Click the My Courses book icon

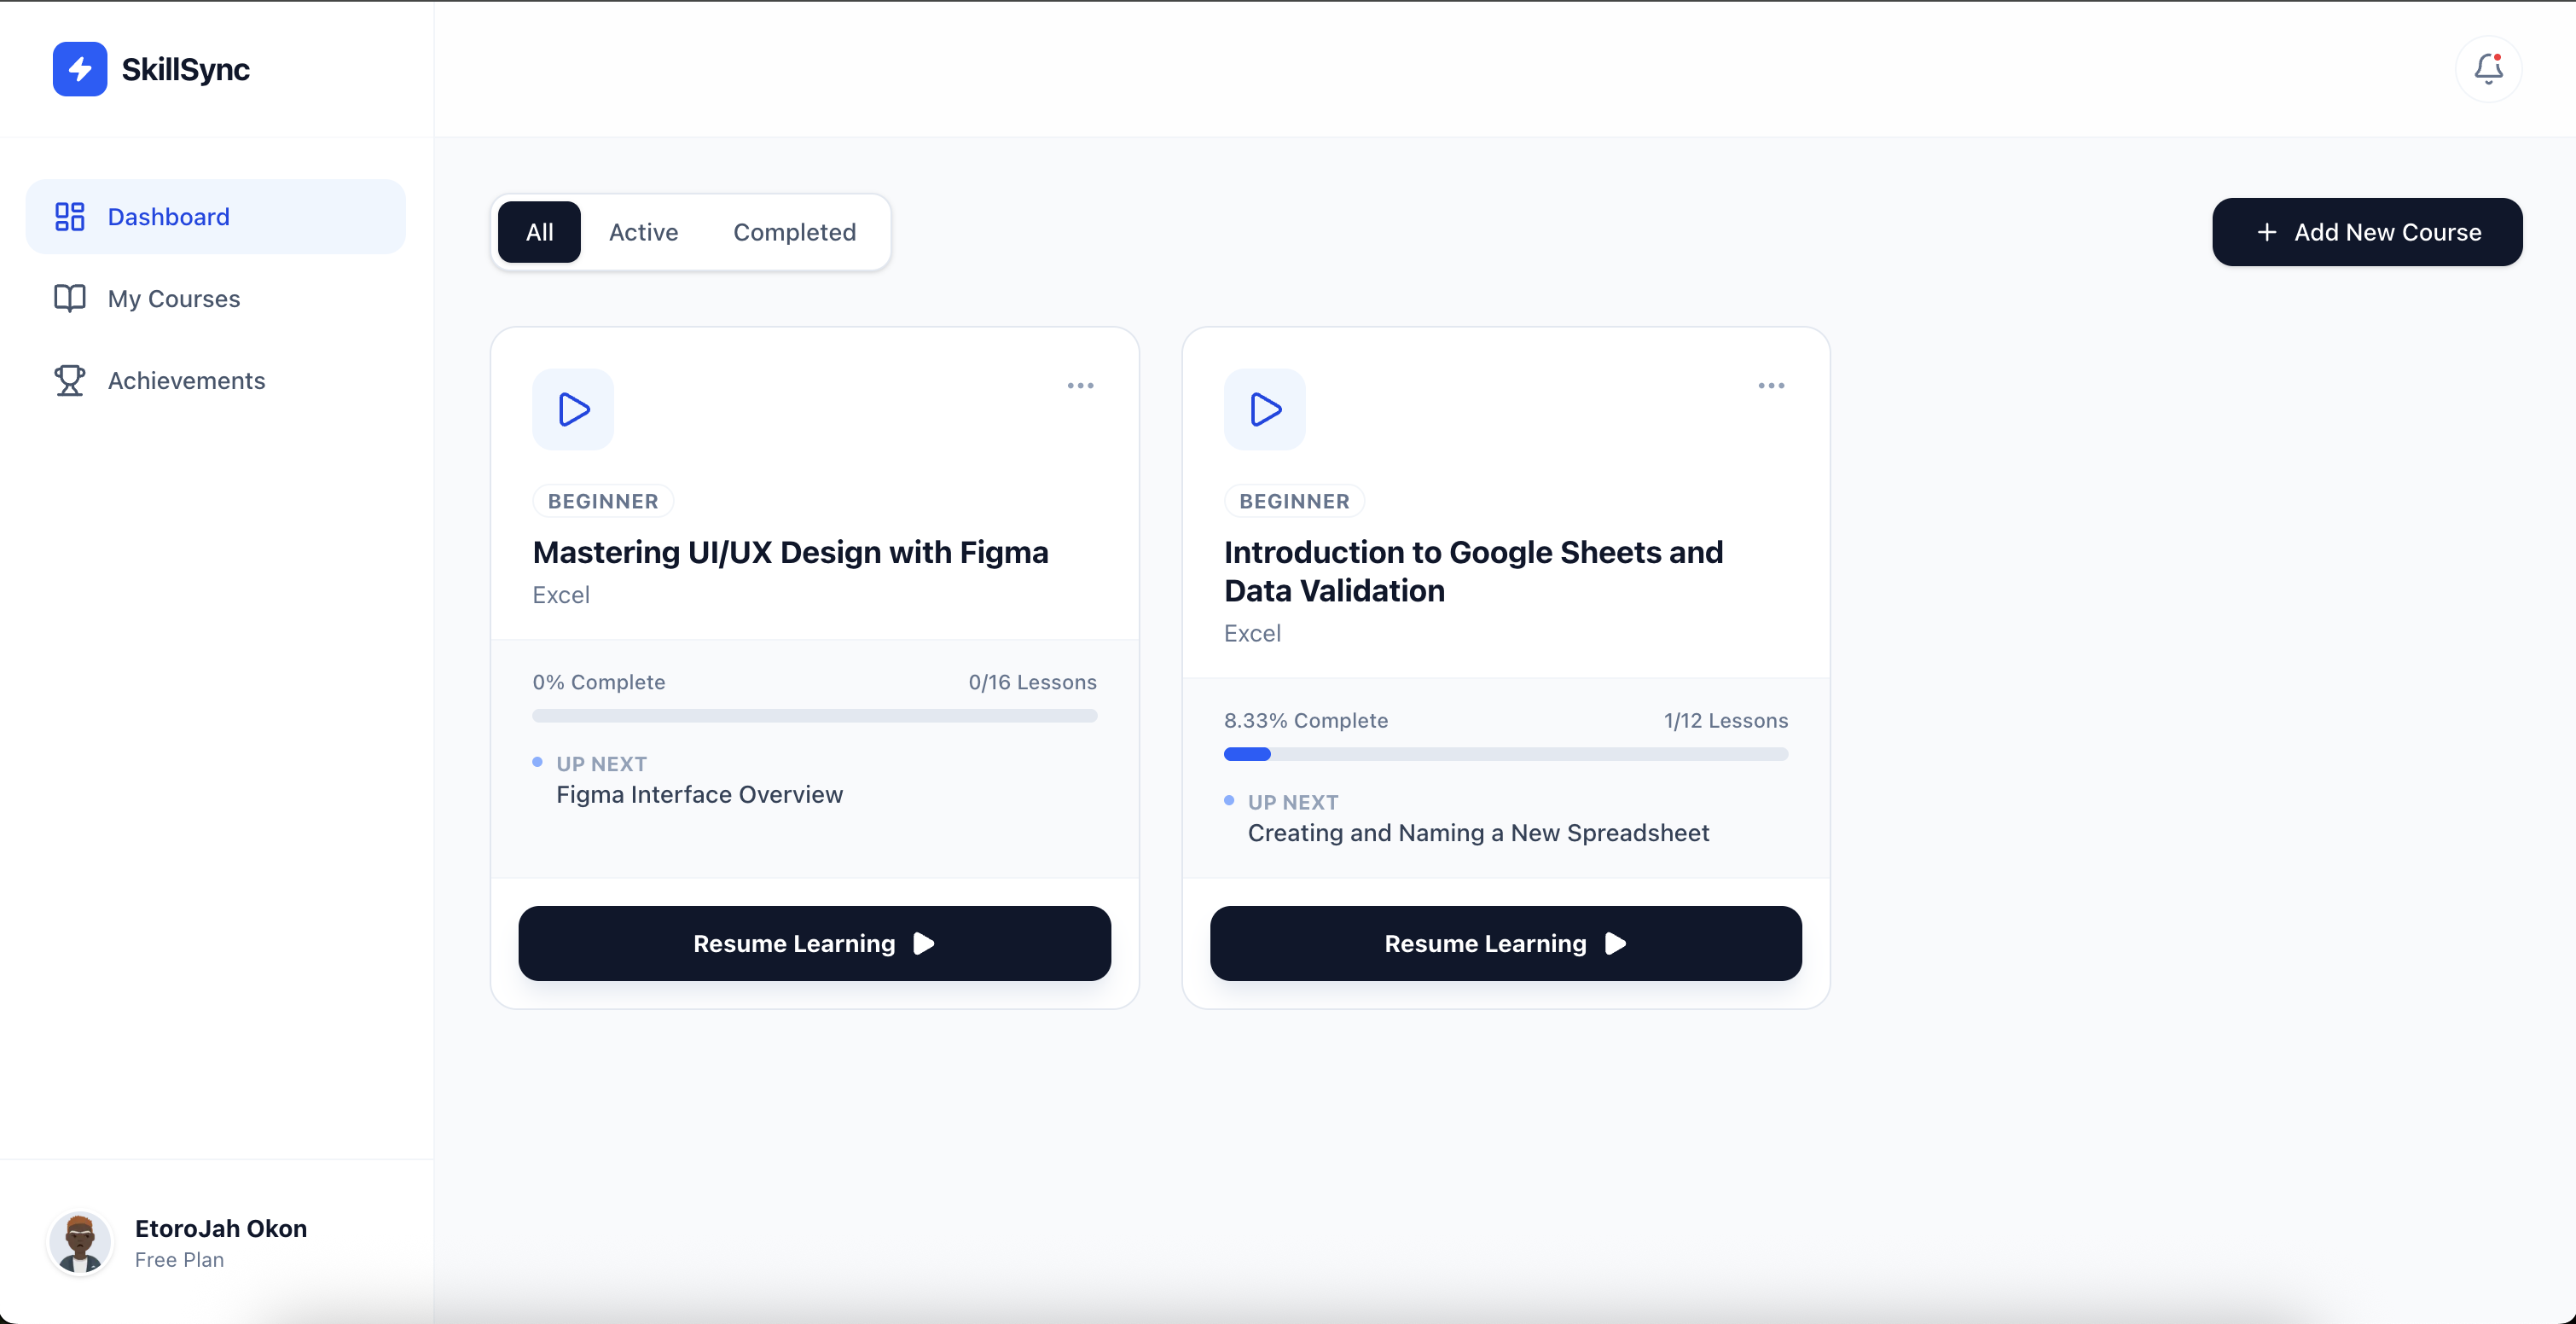(69, 299)
